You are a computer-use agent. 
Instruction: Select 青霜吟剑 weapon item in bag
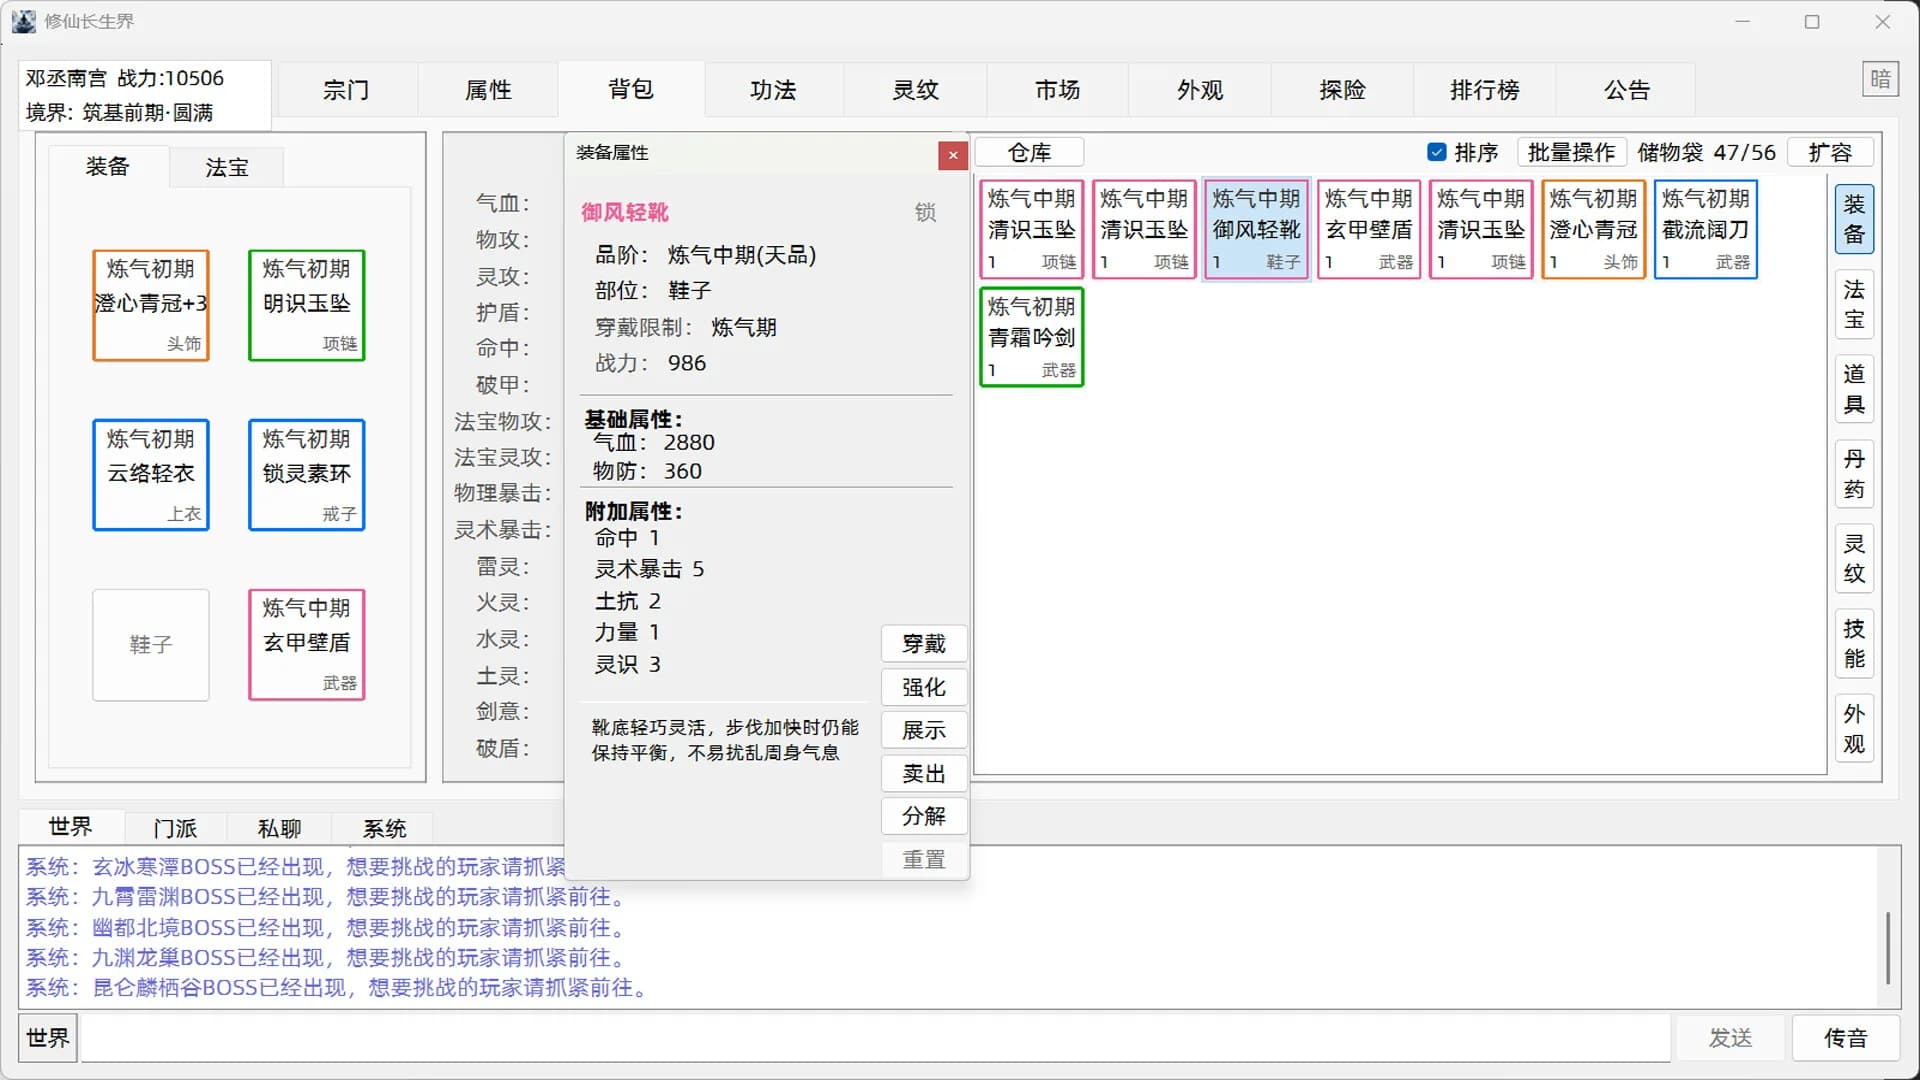(1032, 337)
